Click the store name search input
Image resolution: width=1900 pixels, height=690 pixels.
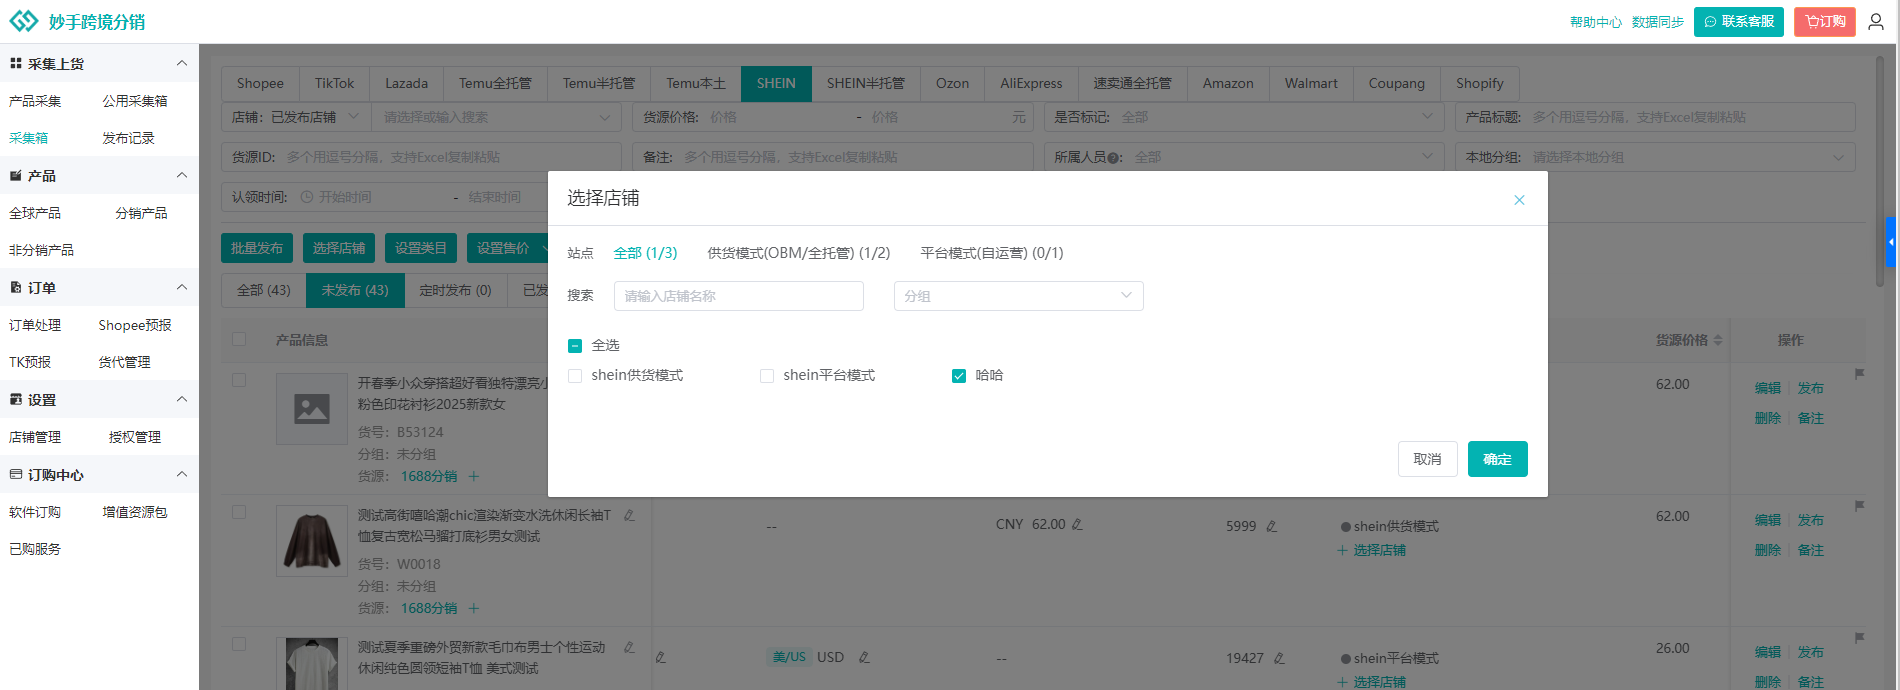coord(738,296)
